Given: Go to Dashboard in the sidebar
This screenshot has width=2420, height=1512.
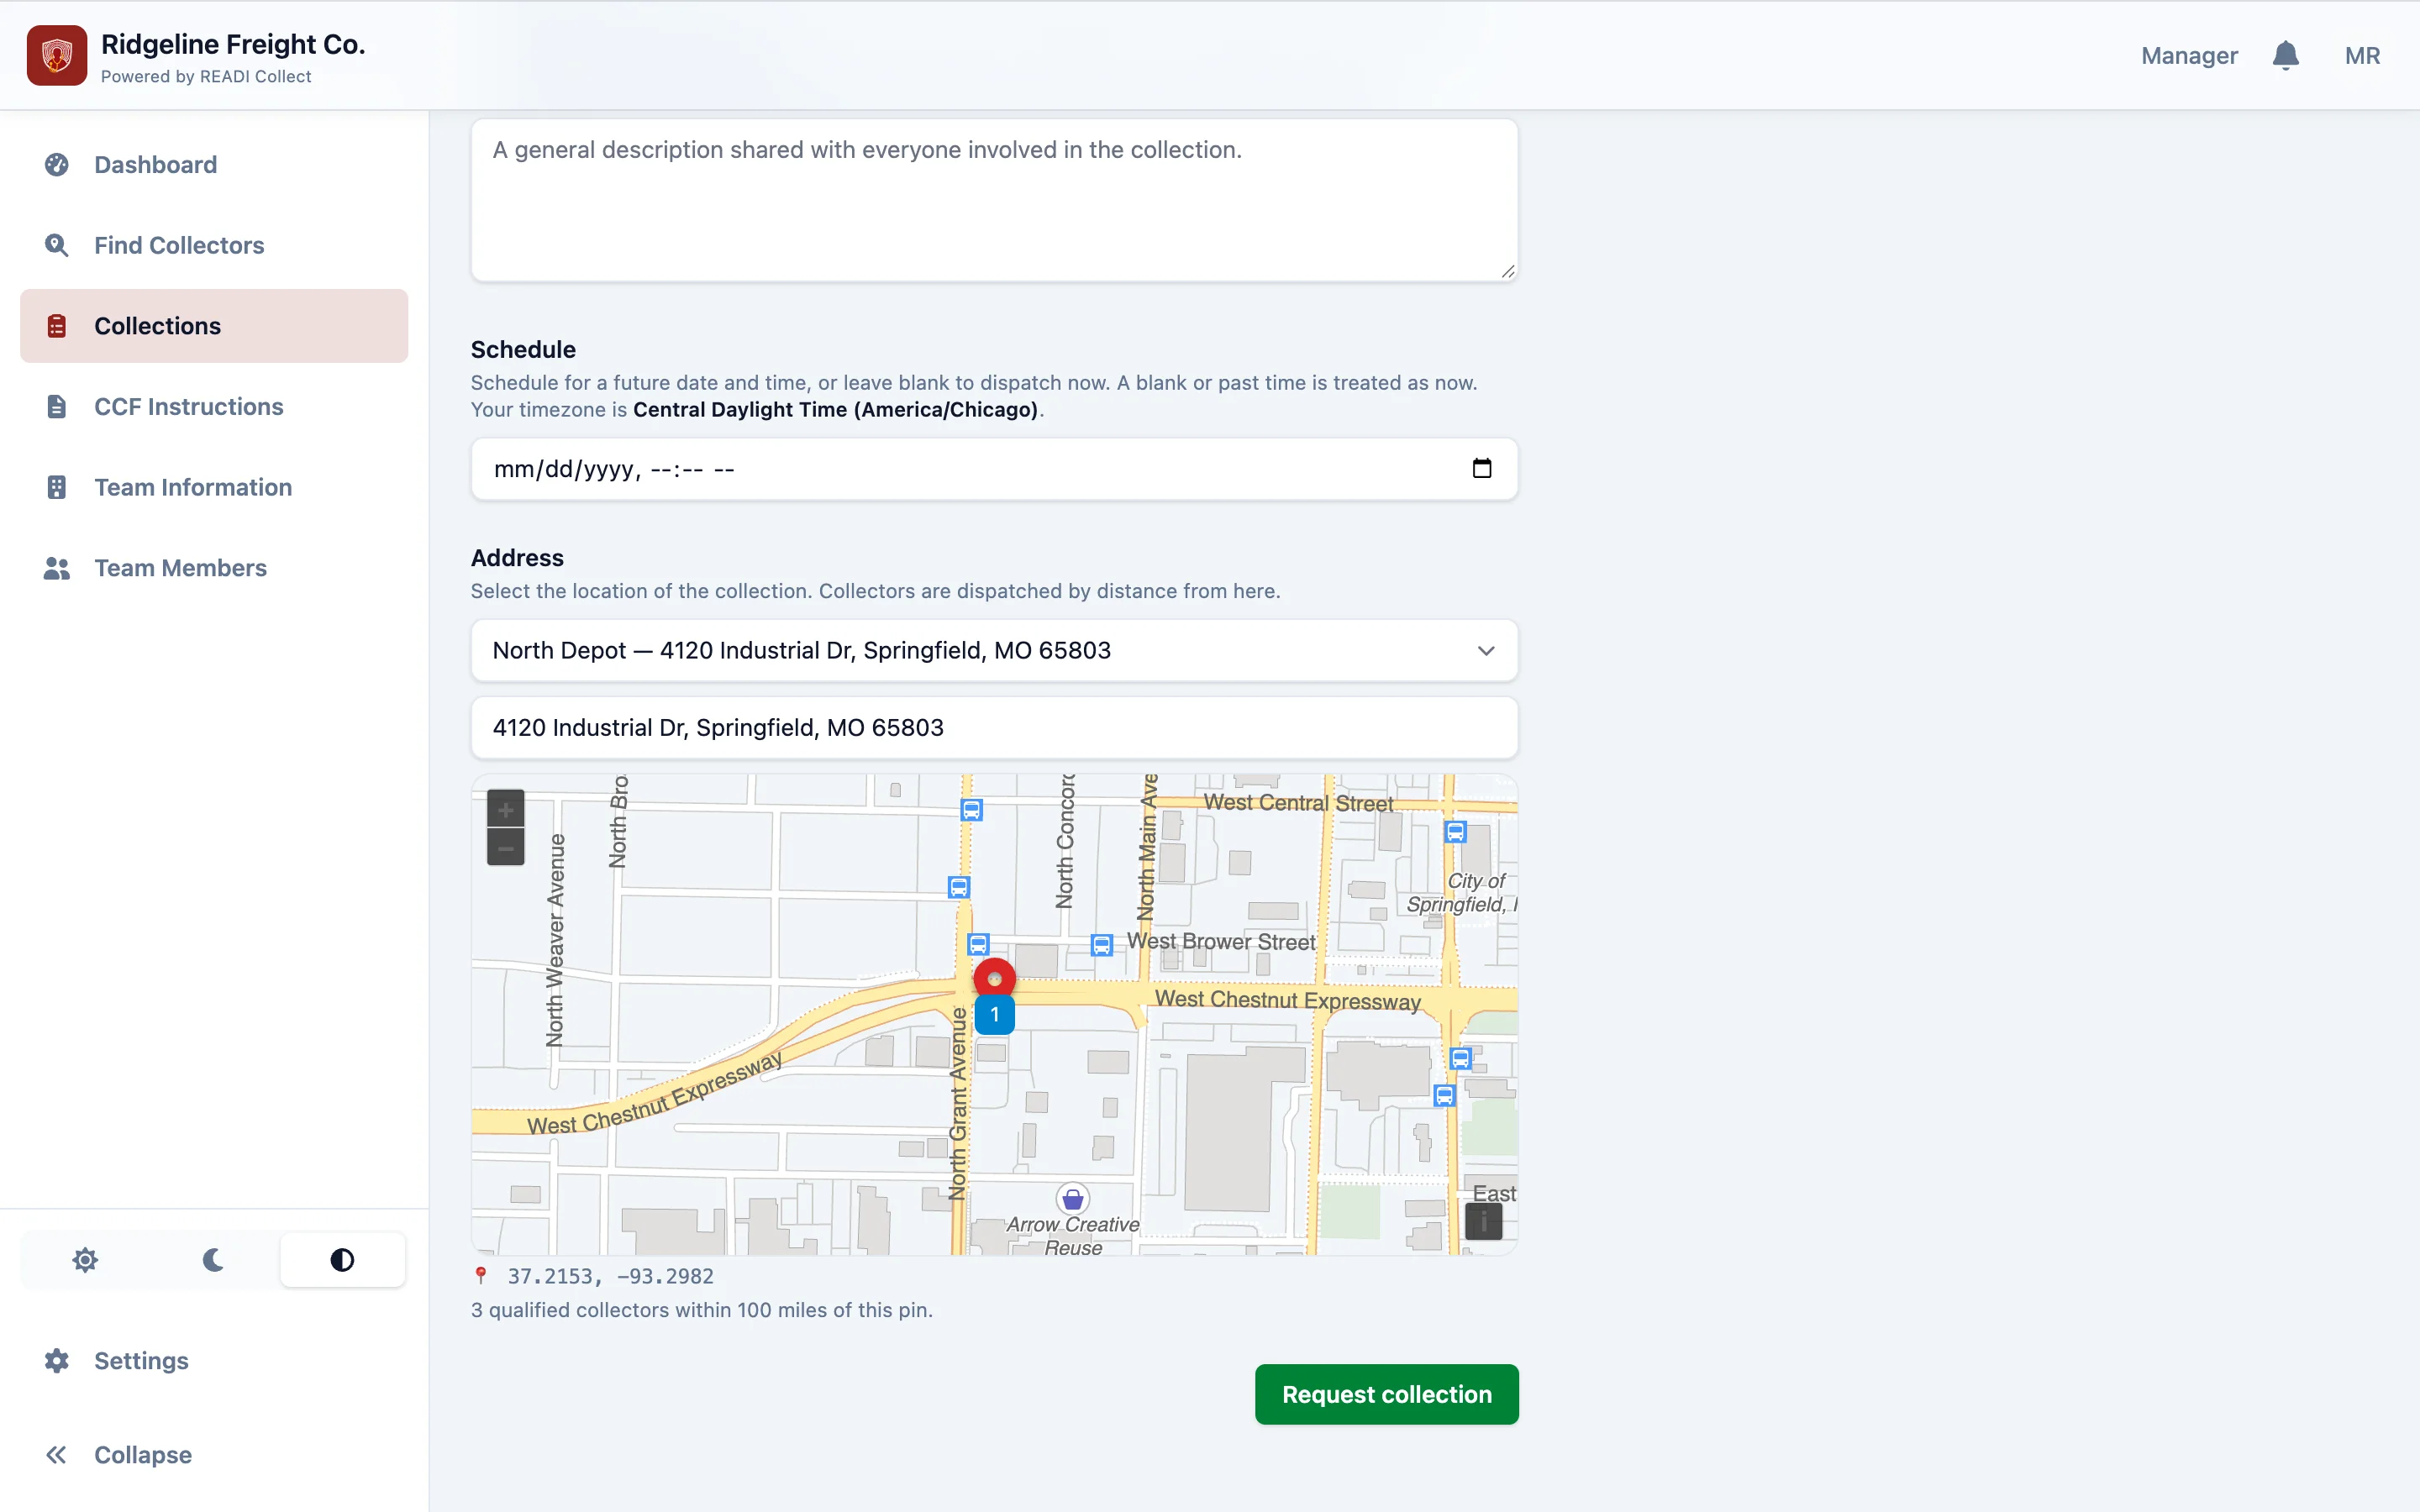Looking at the screenshot, I should [214, 164].
